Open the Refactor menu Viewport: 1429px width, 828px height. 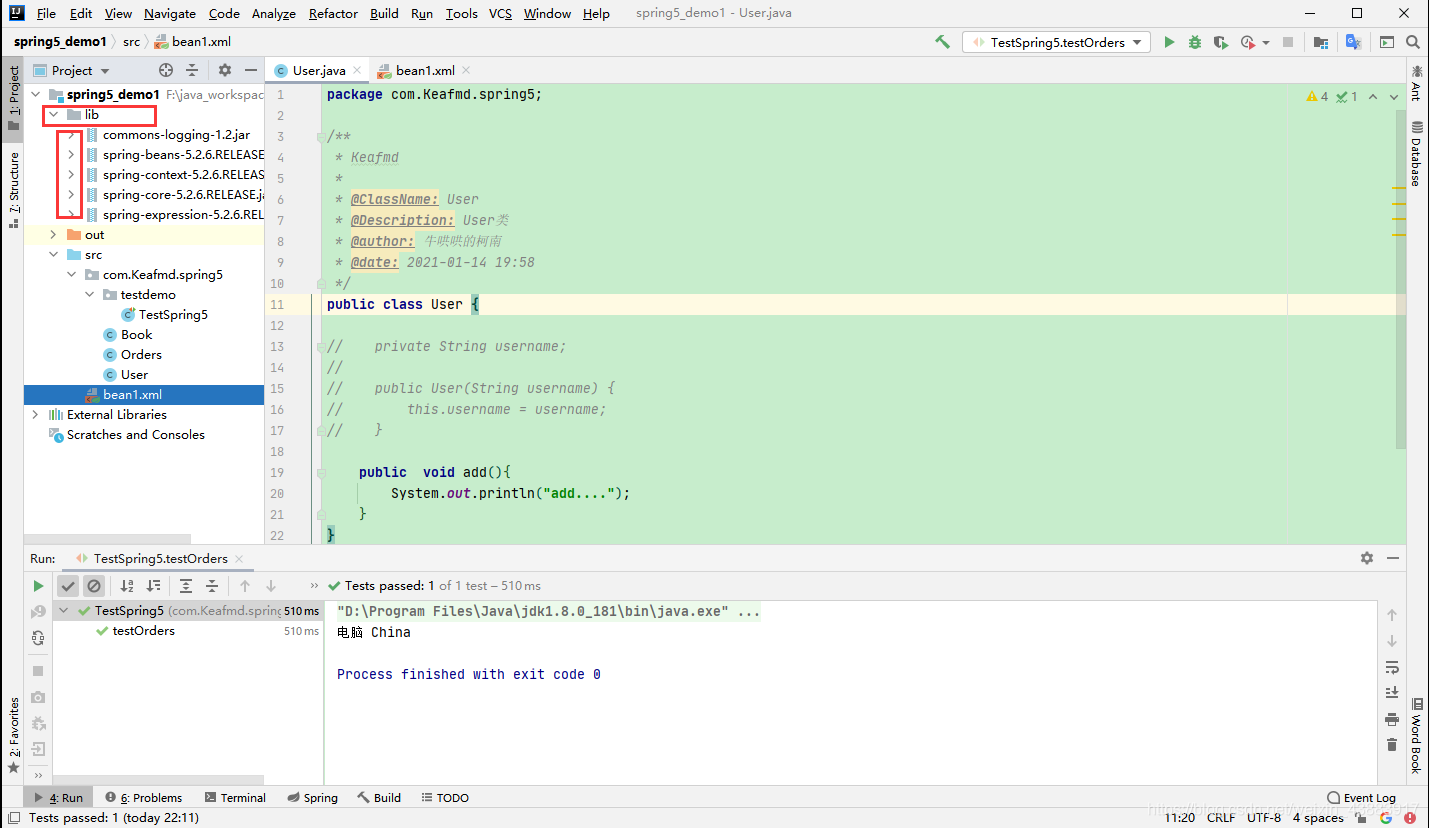(333, 13)
